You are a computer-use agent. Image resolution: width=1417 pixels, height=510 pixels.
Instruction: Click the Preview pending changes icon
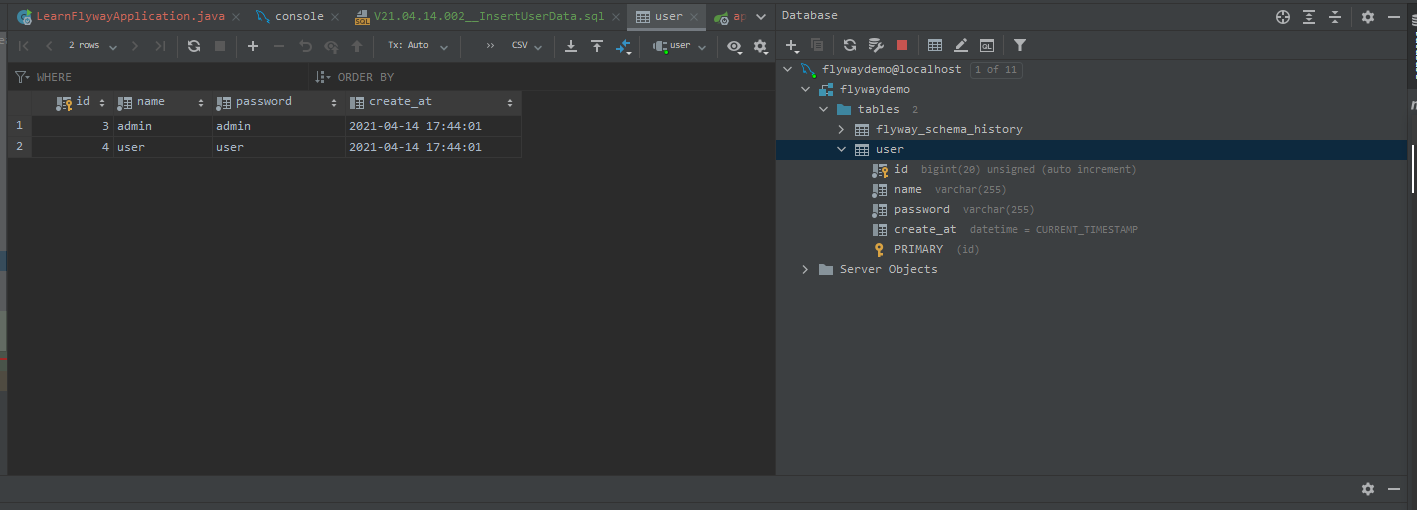(x=331, y=46)
